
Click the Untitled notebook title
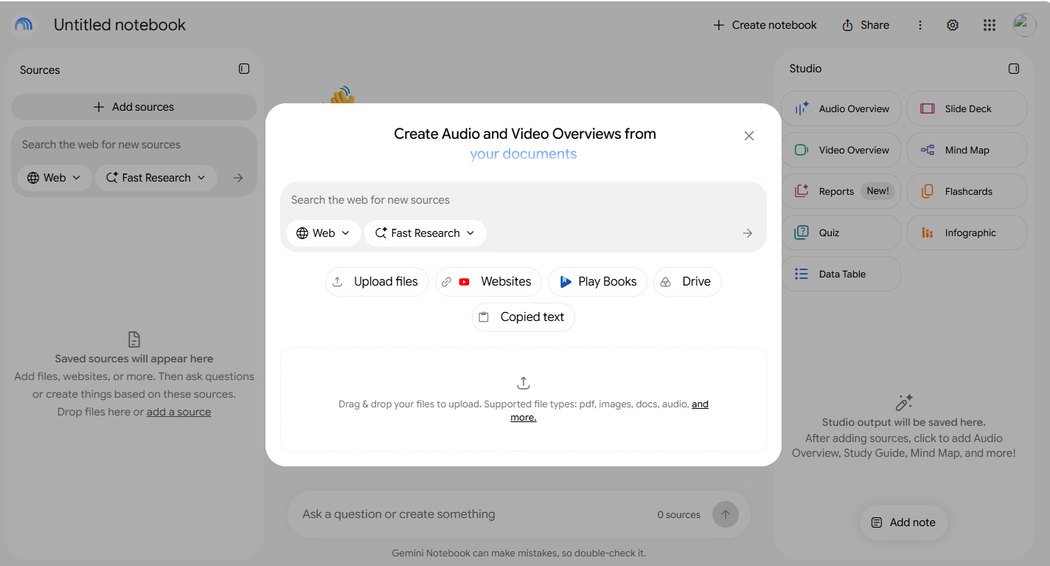click(120, 25)
